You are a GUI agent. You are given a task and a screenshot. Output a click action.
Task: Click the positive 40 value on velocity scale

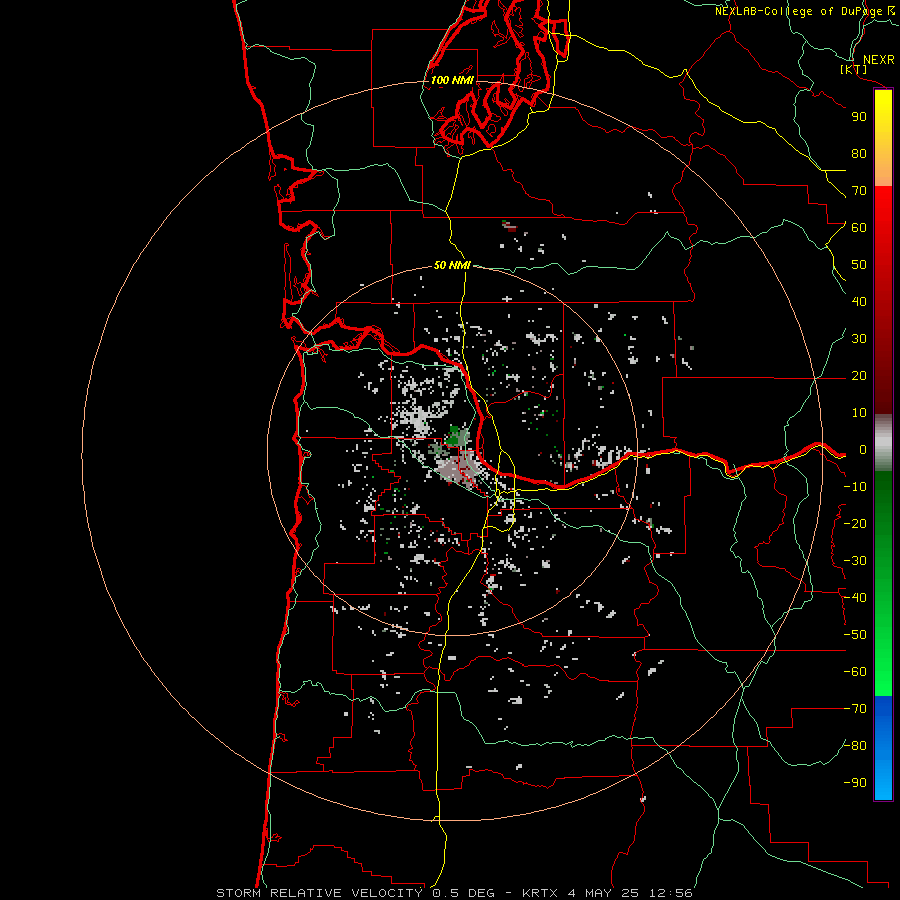tap(859, 302)
